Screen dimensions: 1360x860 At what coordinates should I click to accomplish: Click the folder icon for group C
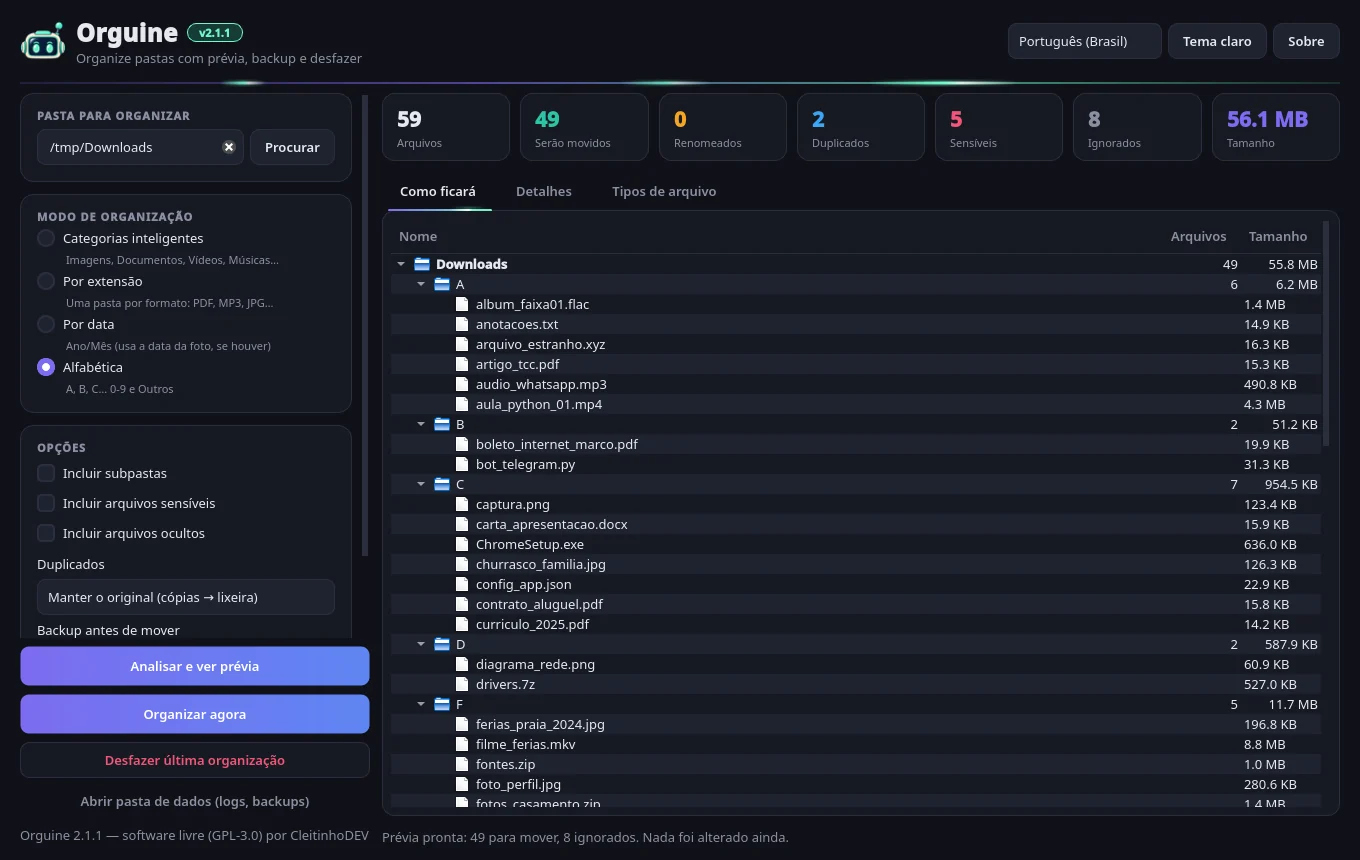[x=442, y=484]
